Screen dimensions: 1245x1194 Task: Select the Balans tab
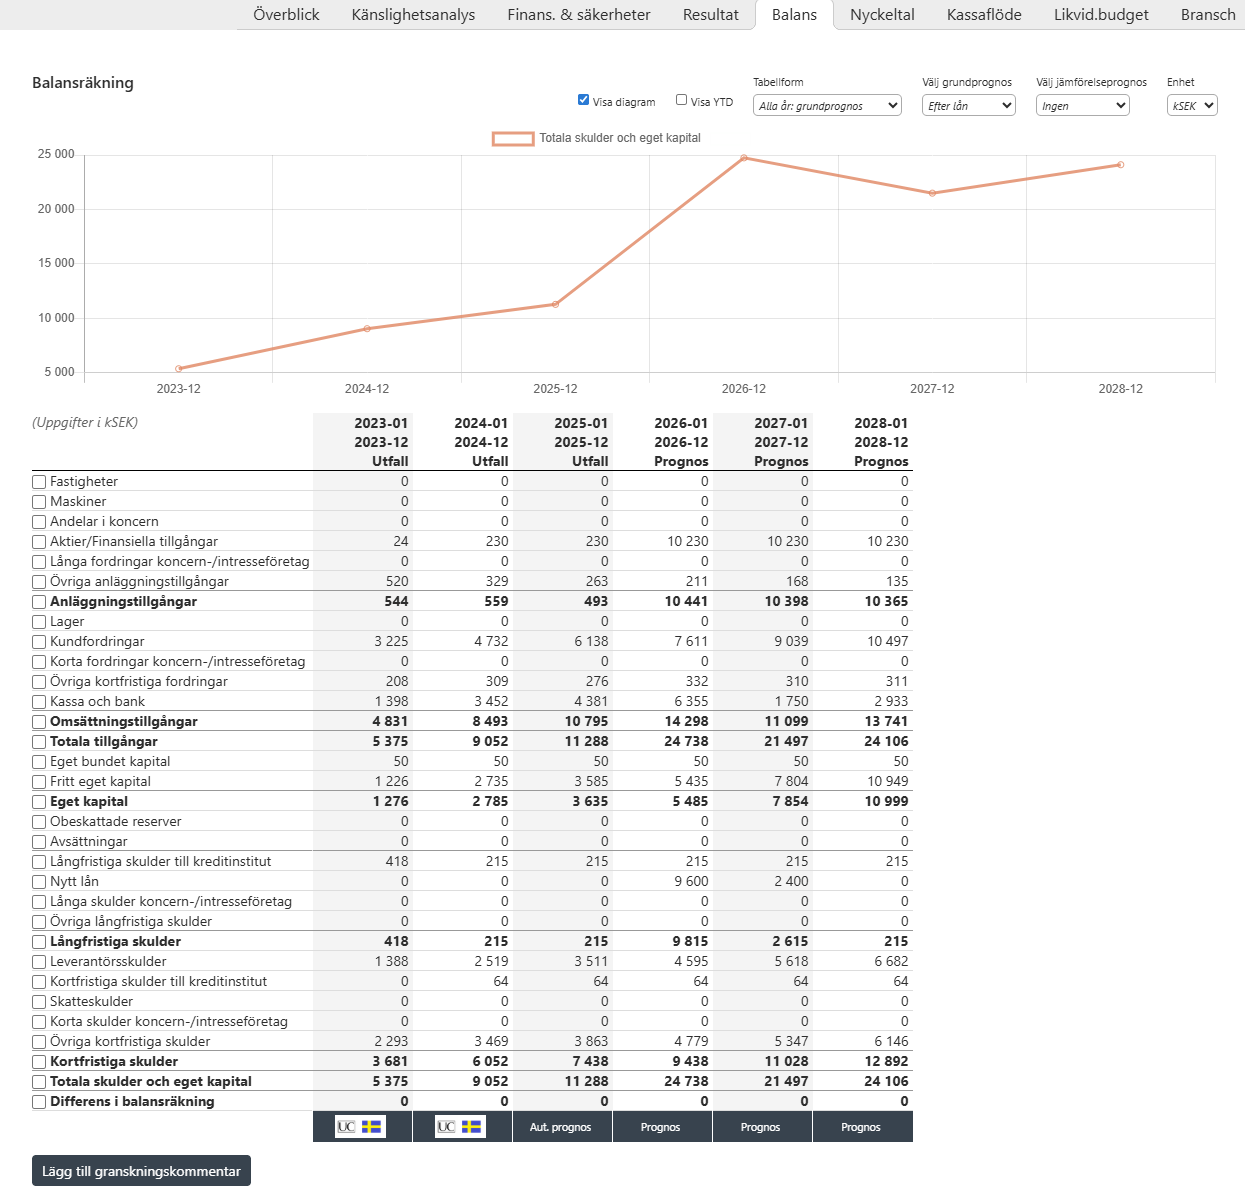point(794,15)
